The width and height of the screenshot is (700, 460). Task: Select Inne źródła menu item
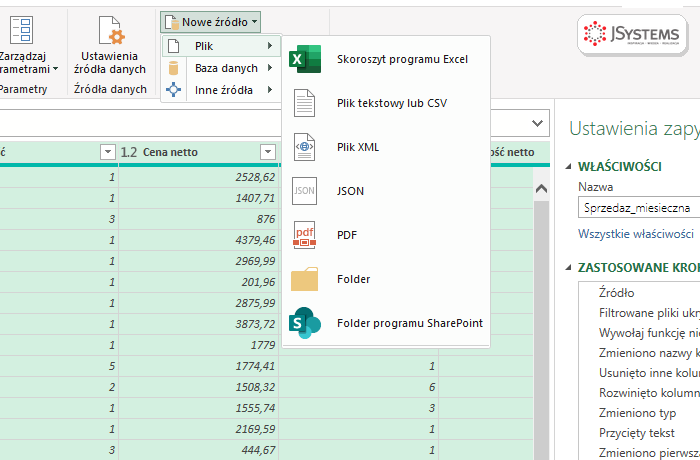click(221, 90)
